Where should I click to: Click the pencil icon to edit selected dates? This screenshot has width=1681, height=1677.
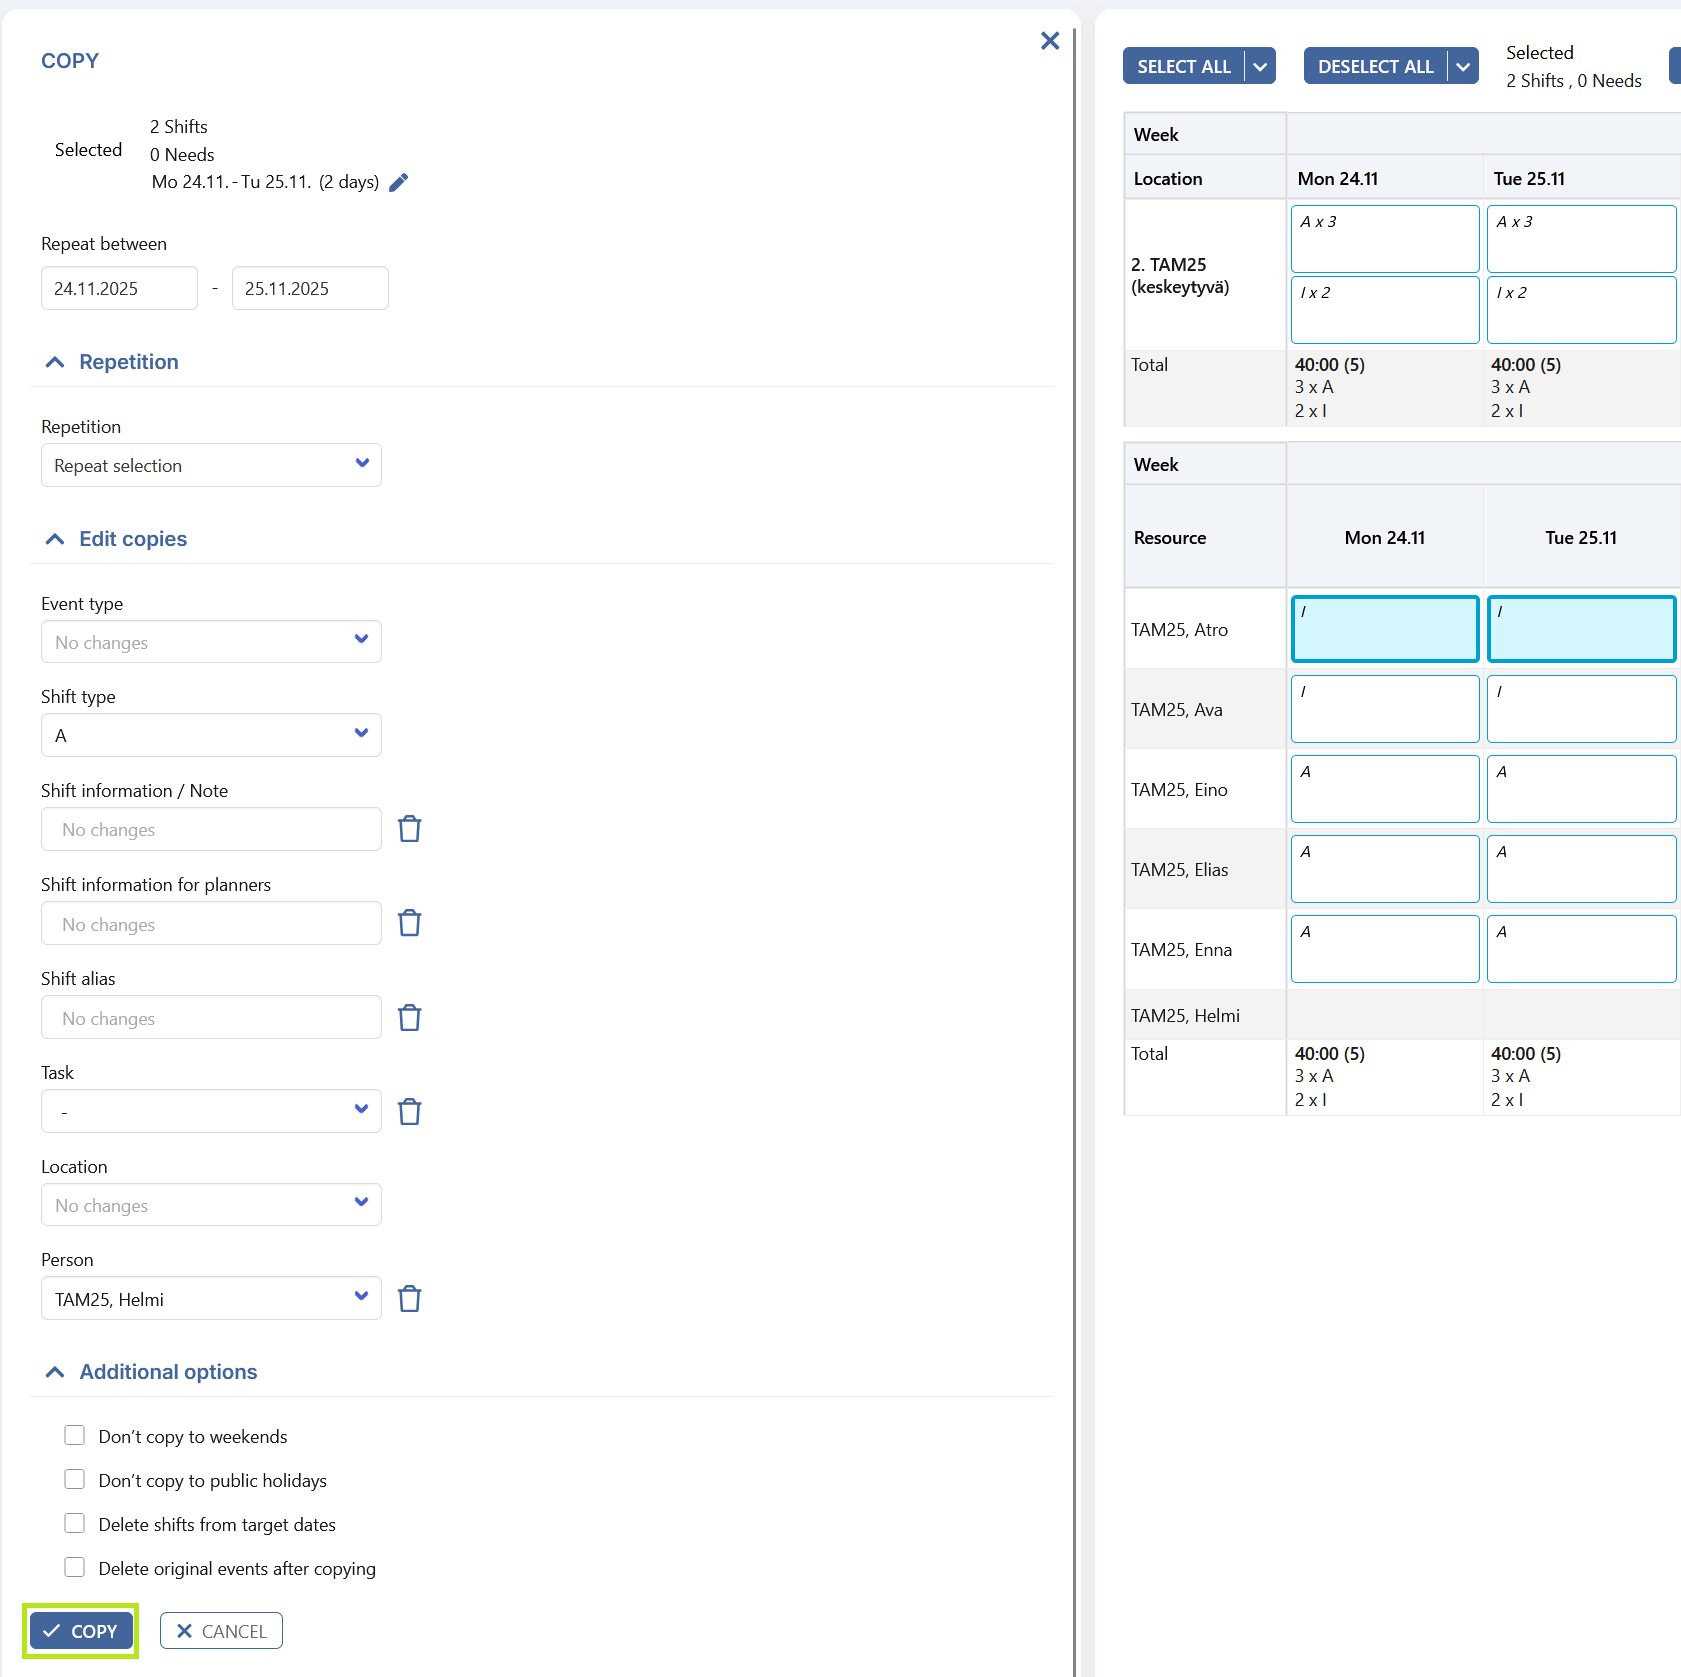(x=398, y=182)
